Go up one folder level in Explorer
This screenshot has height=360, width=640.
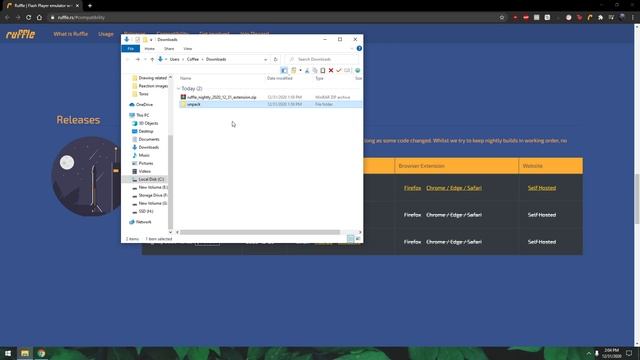[152, 59]
